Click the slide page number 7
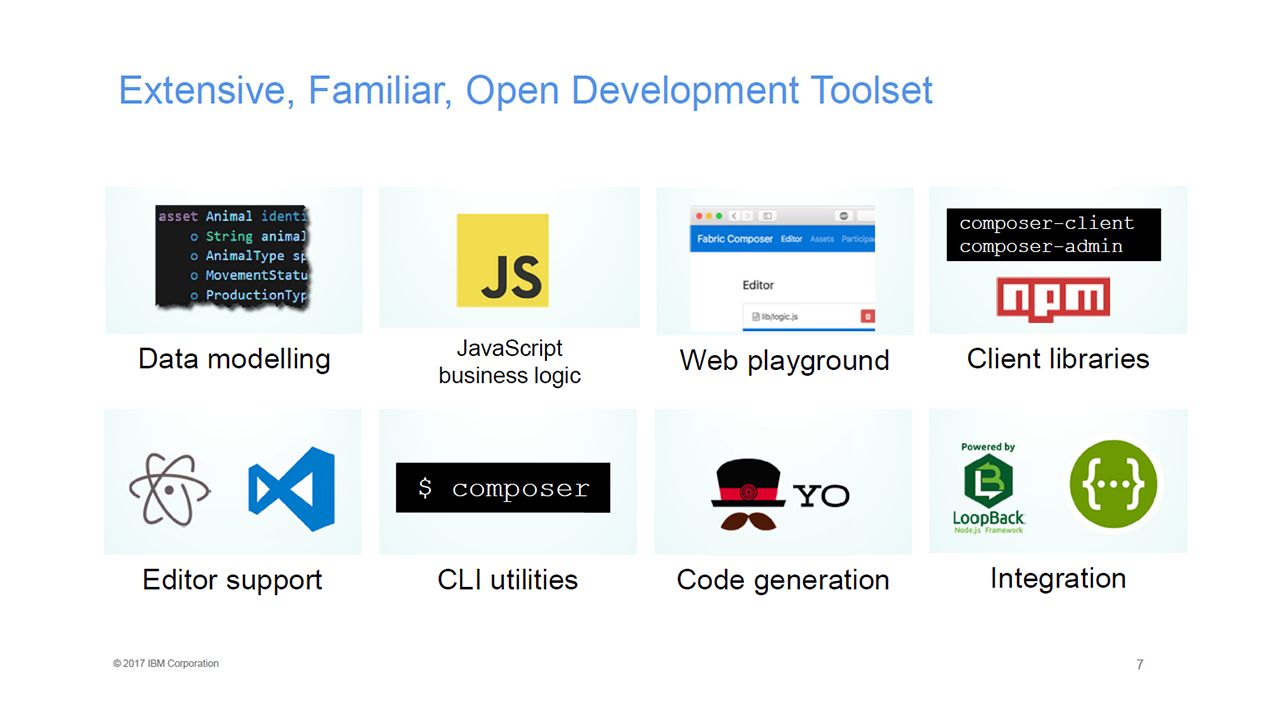This screenshot has height=720, width=1280. [1140, 664]
